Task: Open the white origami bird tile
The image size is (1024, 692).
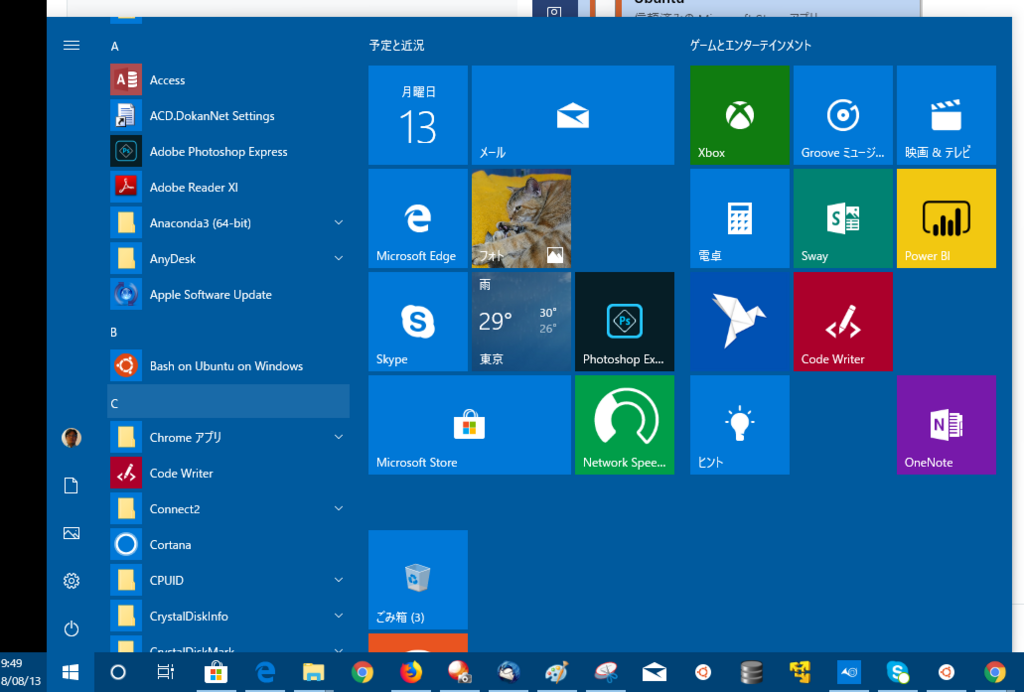Action: pos(739,321)
